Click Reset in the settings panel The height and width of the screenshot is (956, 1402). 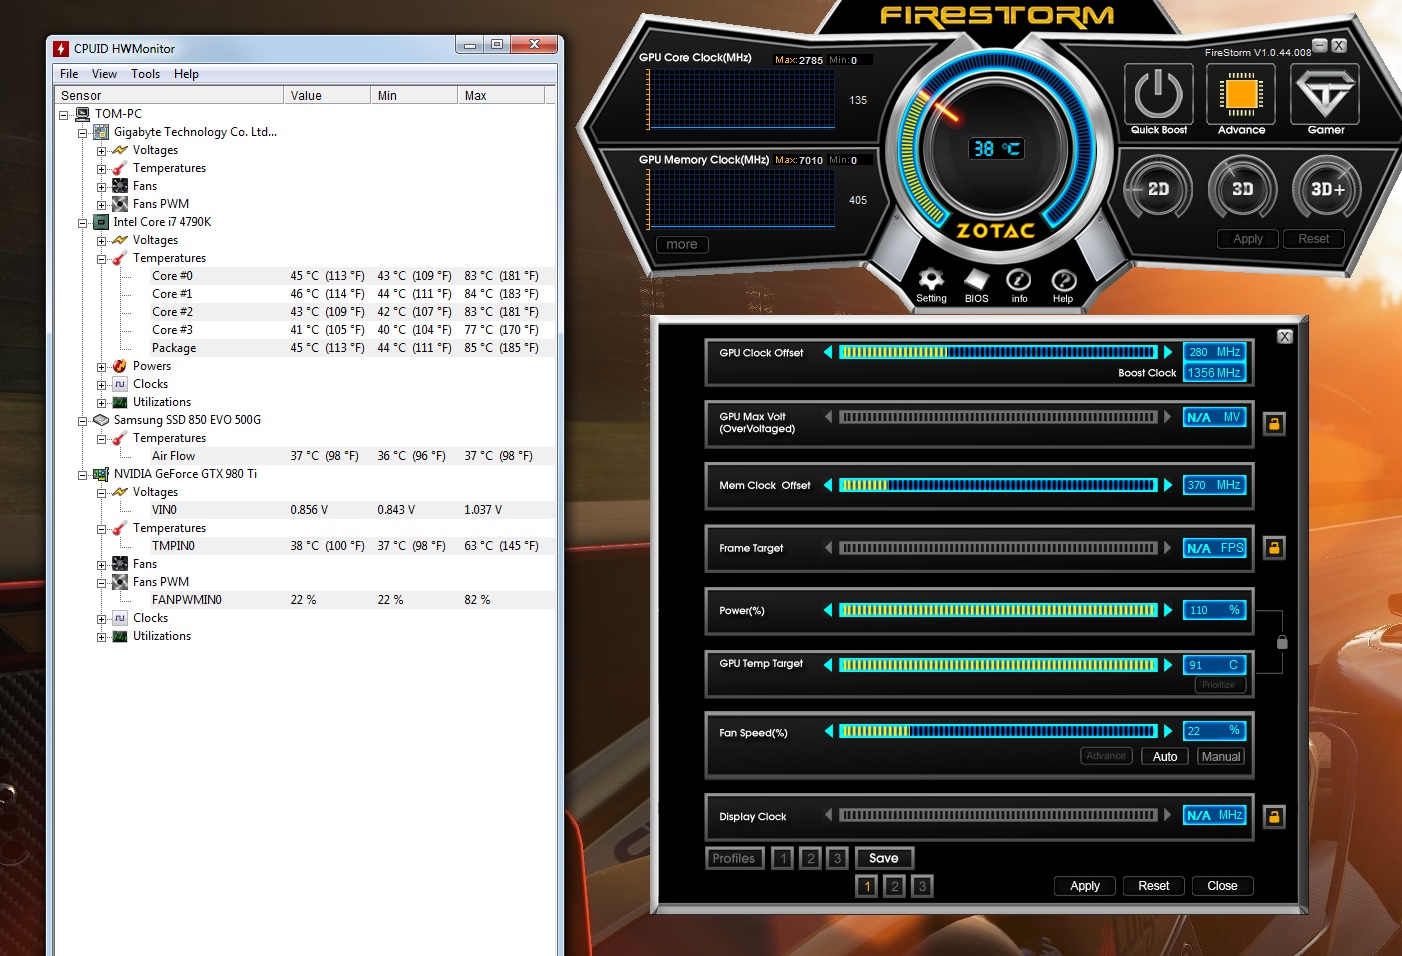[x=1153, y=886]
